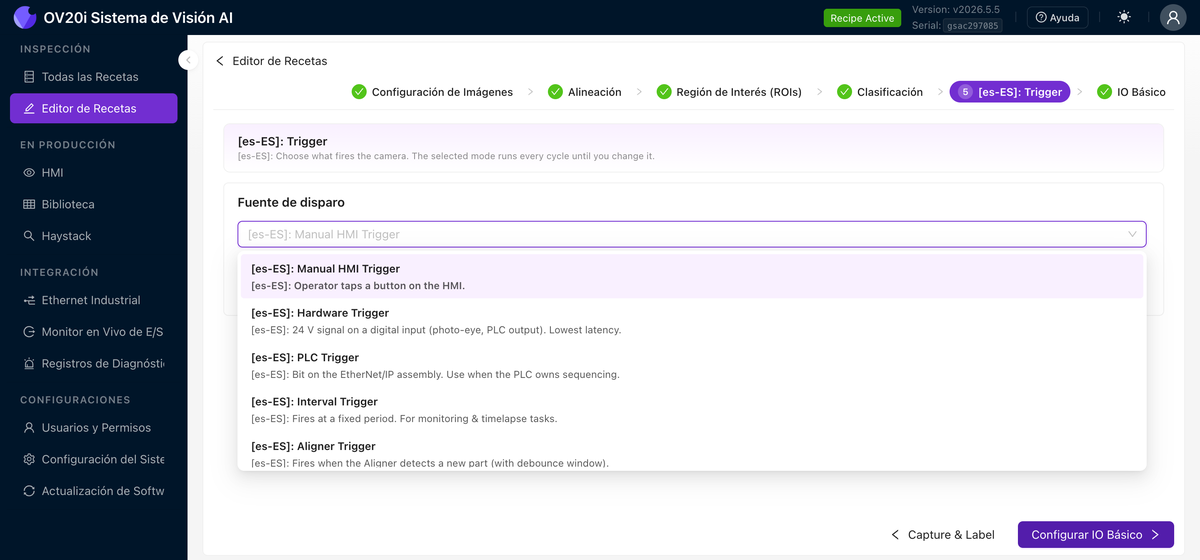Click the serial number gsac297085
Image resolution: width=1200 pixels, height=560 pixels.
click(972, 26)
